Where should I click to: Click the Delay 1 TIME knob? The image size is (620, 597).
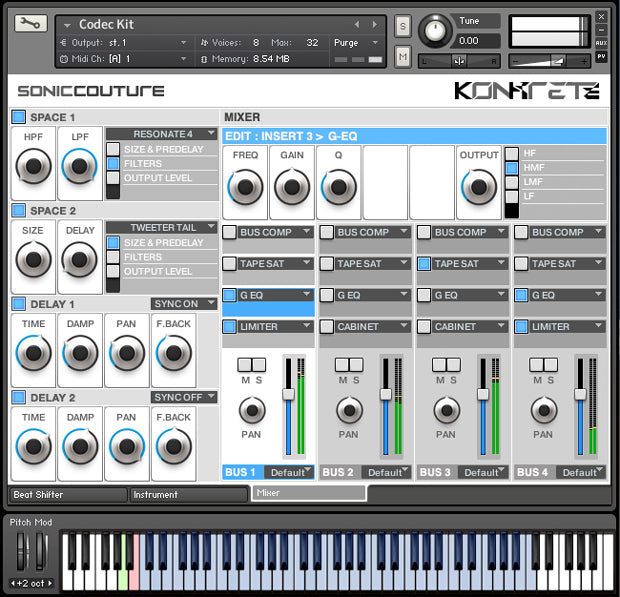[x=33, y=353]
